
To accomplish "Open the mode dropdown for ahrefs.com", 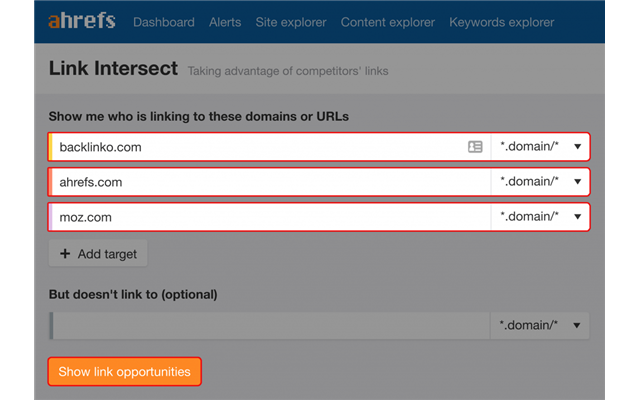I will pyautogui.click(x=540, y=182).
